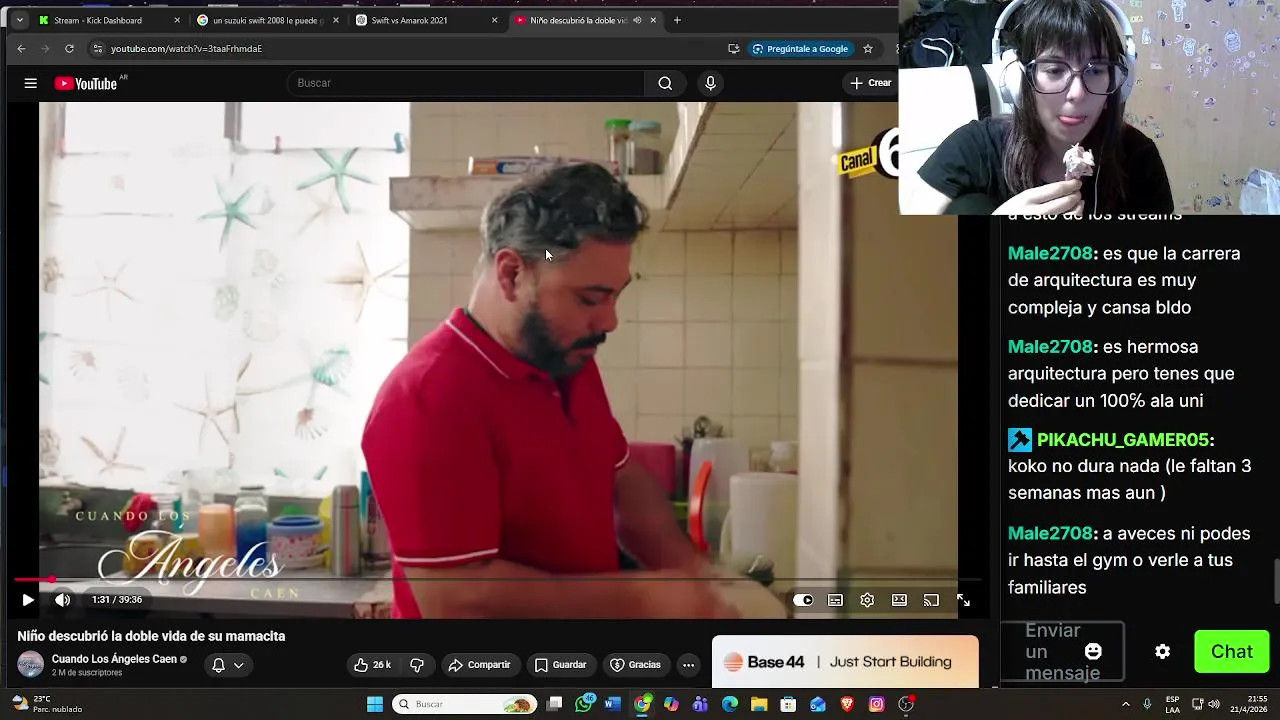Open Microsoft Copilot from the taskbar
1280x720 pixels.
[x=671, y=704]
